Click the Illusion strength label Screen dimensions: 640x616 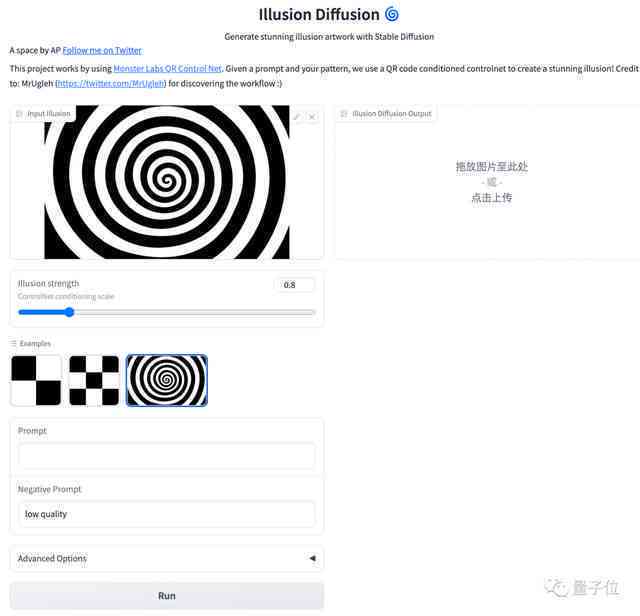pyautogui.click(x=49, y=283)
